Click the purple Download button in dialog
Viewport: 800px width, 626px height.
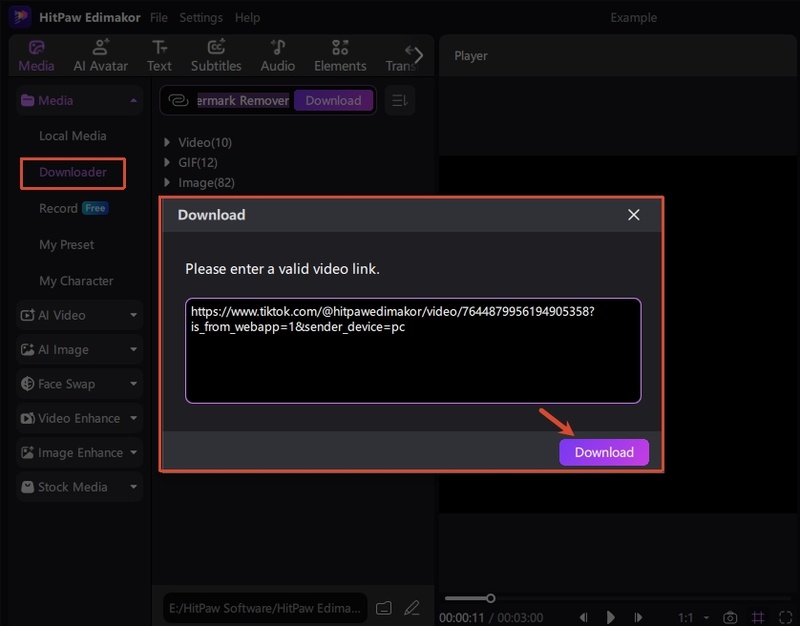(x=604, y=452)
